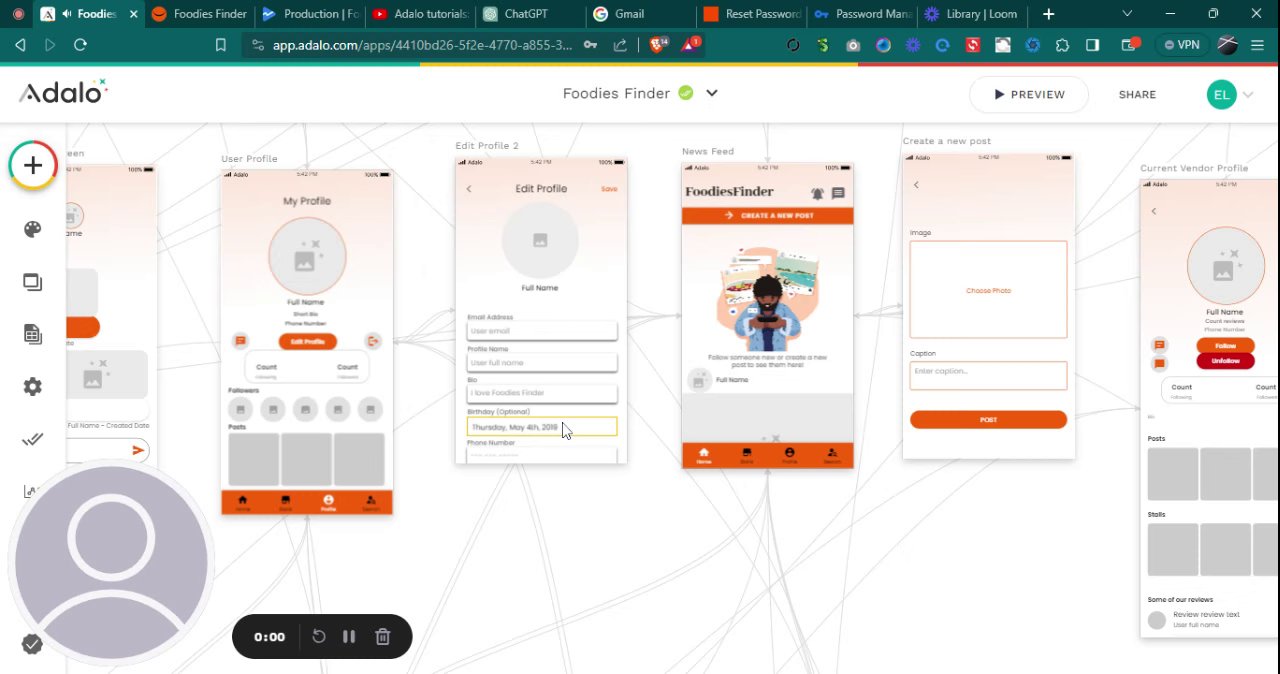Click the POST button
1280x674 pixels.
pos(988,420)
